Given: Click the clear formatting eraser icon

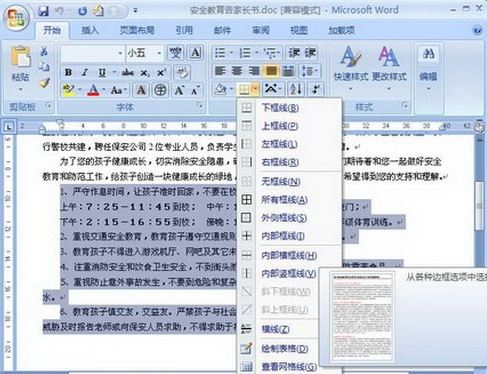Looking at the screenshot, I should [182, 72].
